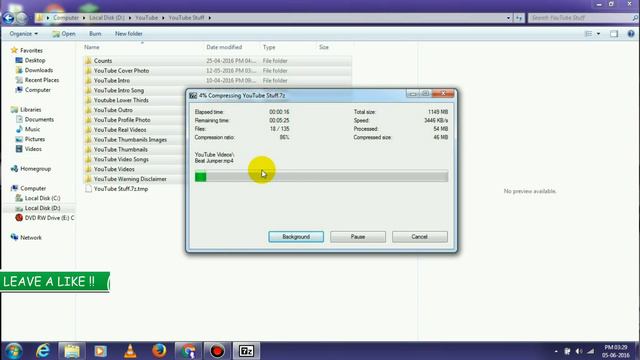The width and height of the screenshot is (640, 360).
Task: Pause the compression process
Action: point(358,237)
